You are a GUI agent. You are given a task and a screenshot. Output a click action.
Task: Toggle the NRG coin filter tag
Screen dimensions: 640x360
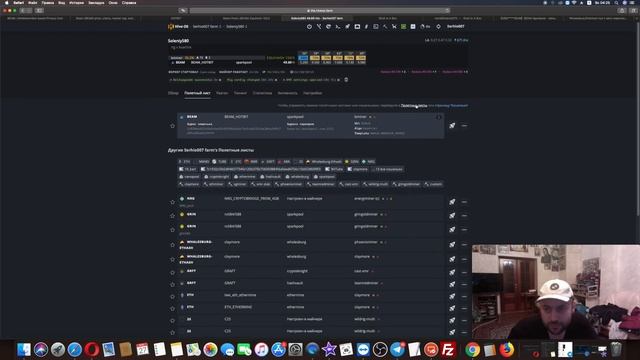pos(369,162)
